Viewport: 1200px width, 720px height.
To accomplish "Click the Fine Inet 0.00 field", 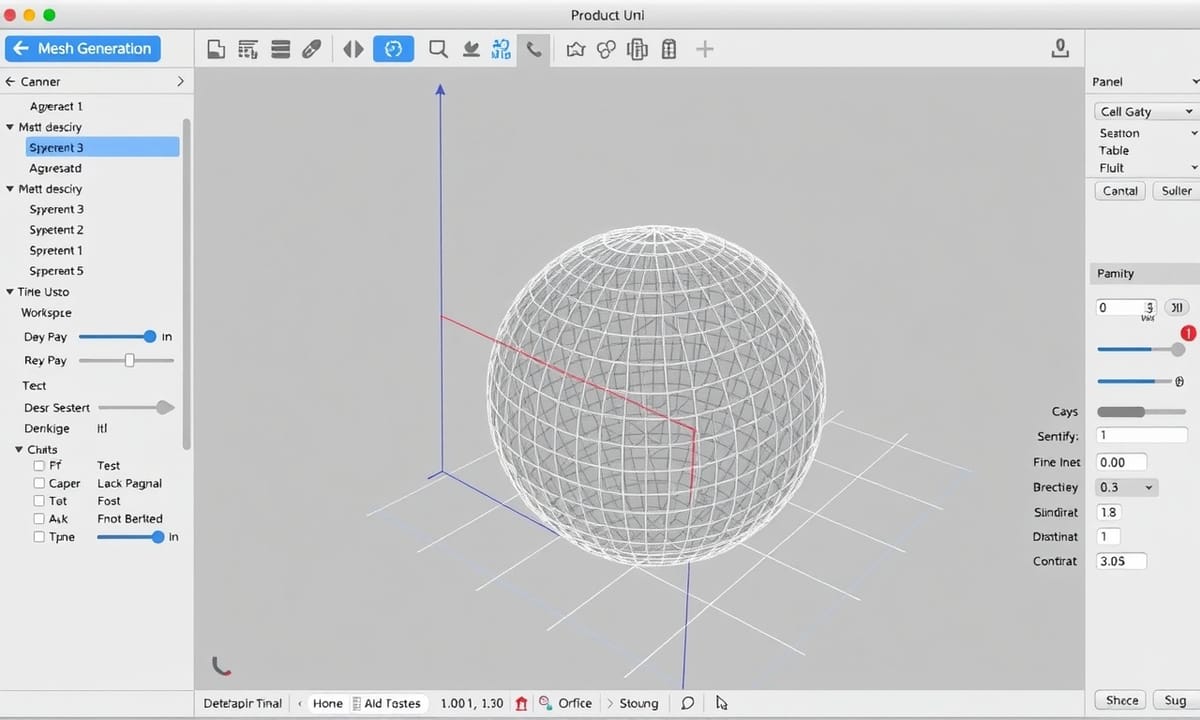I will pyautogui.click(x=1121, y=462).
